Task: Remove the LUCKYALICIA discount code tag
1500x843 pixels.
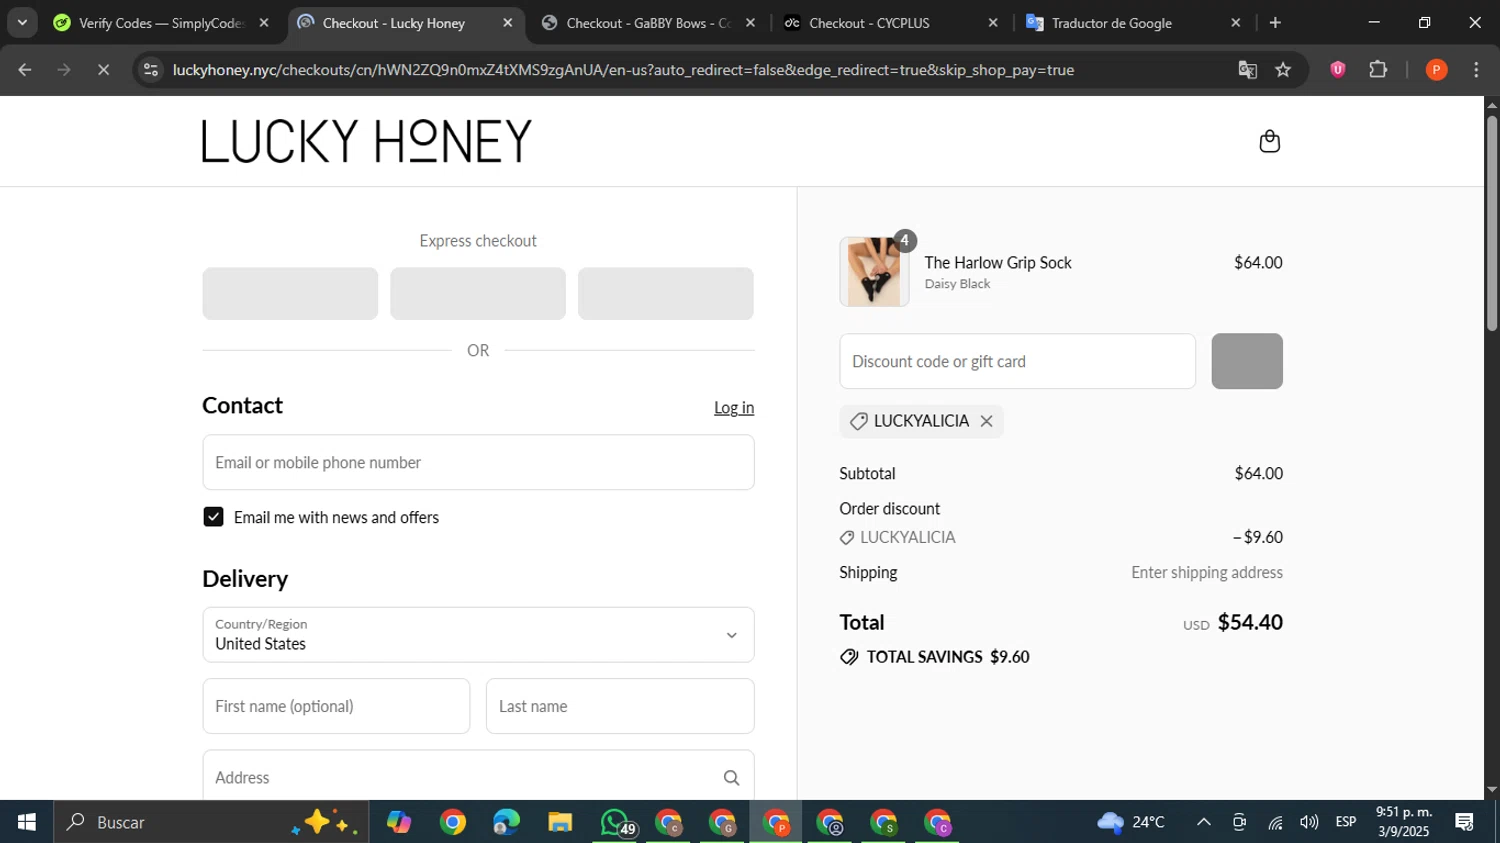Action: pos(986,421)
